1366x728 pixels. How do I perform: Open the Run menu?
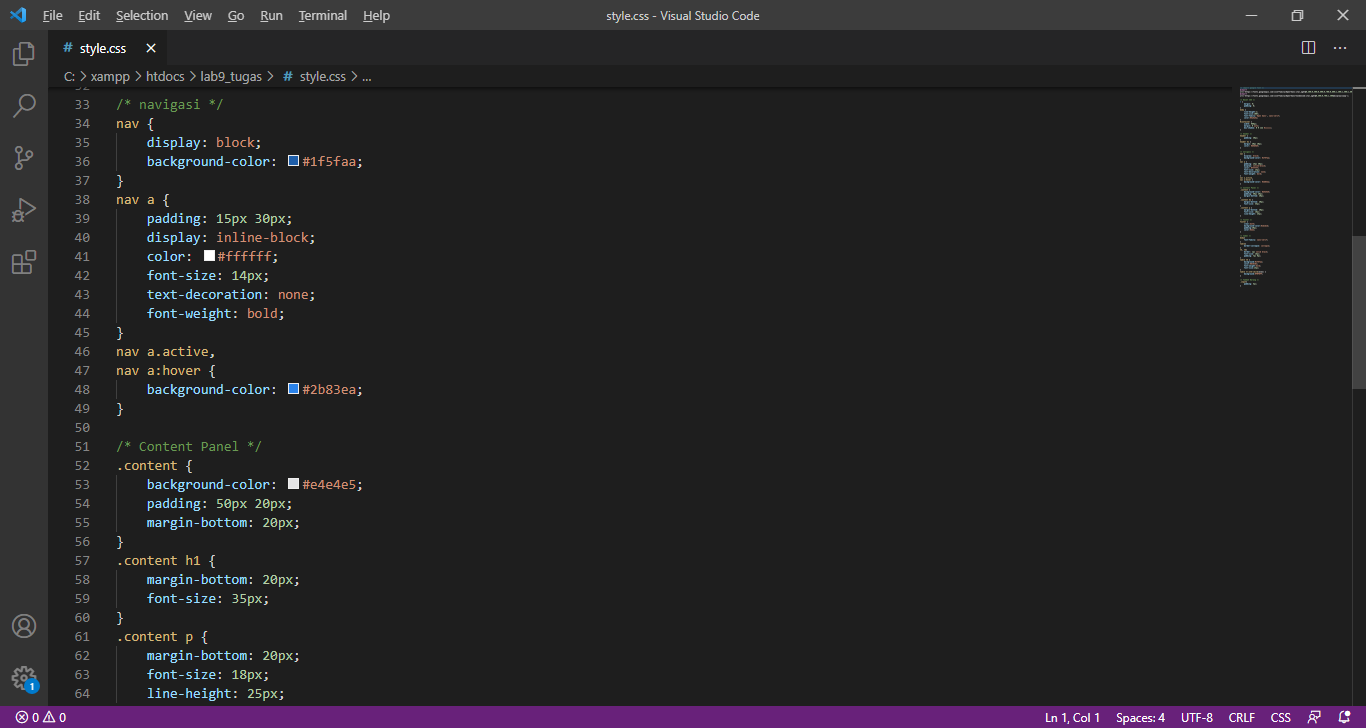coord(271,16)
